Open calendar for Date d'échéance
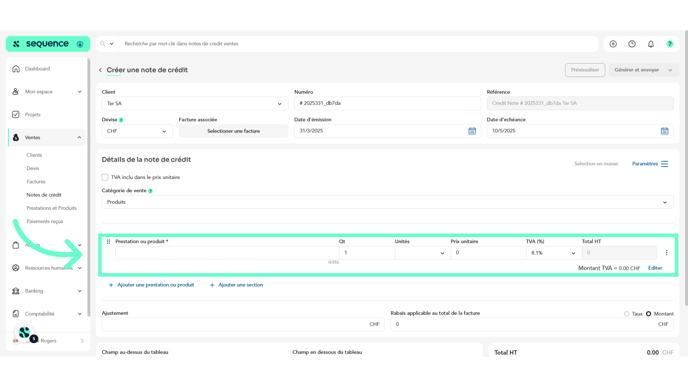Screen dimensions: 688x387 pos(665,131)
